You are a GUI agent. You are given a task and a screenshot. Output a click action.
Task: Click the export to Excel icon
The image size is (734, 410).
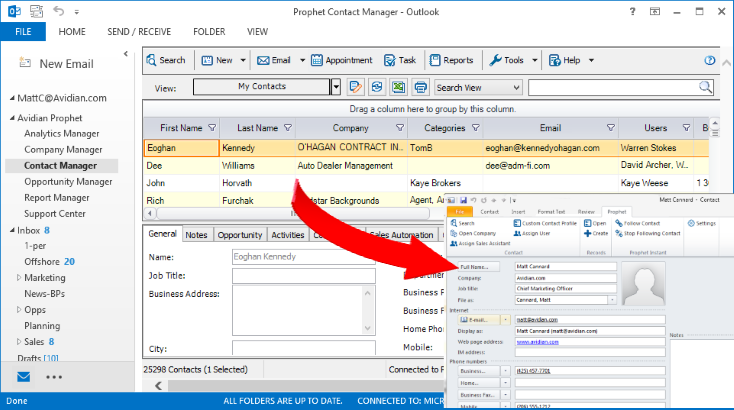[398, 87]
